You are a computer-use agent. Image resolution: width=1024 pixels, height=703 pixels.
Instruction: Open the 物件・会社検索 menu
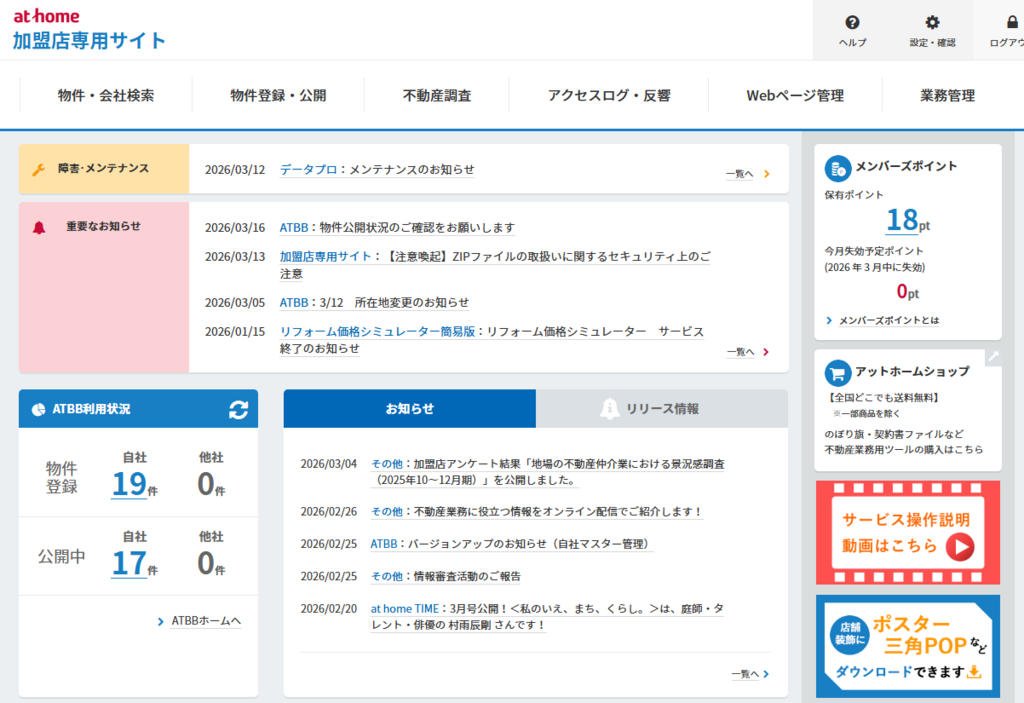tap(106, 96)
